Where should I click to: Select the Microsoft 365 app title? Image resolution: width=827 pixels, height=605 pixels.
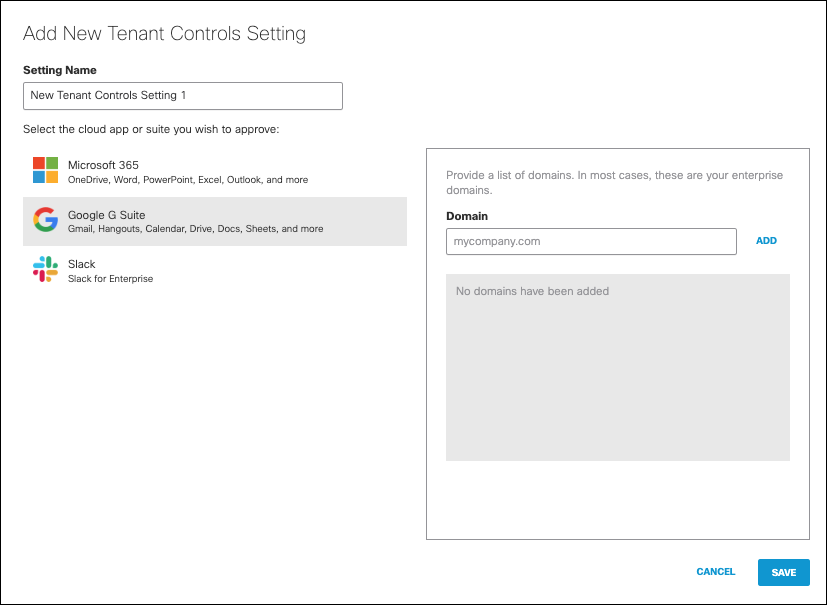[103, 165]
